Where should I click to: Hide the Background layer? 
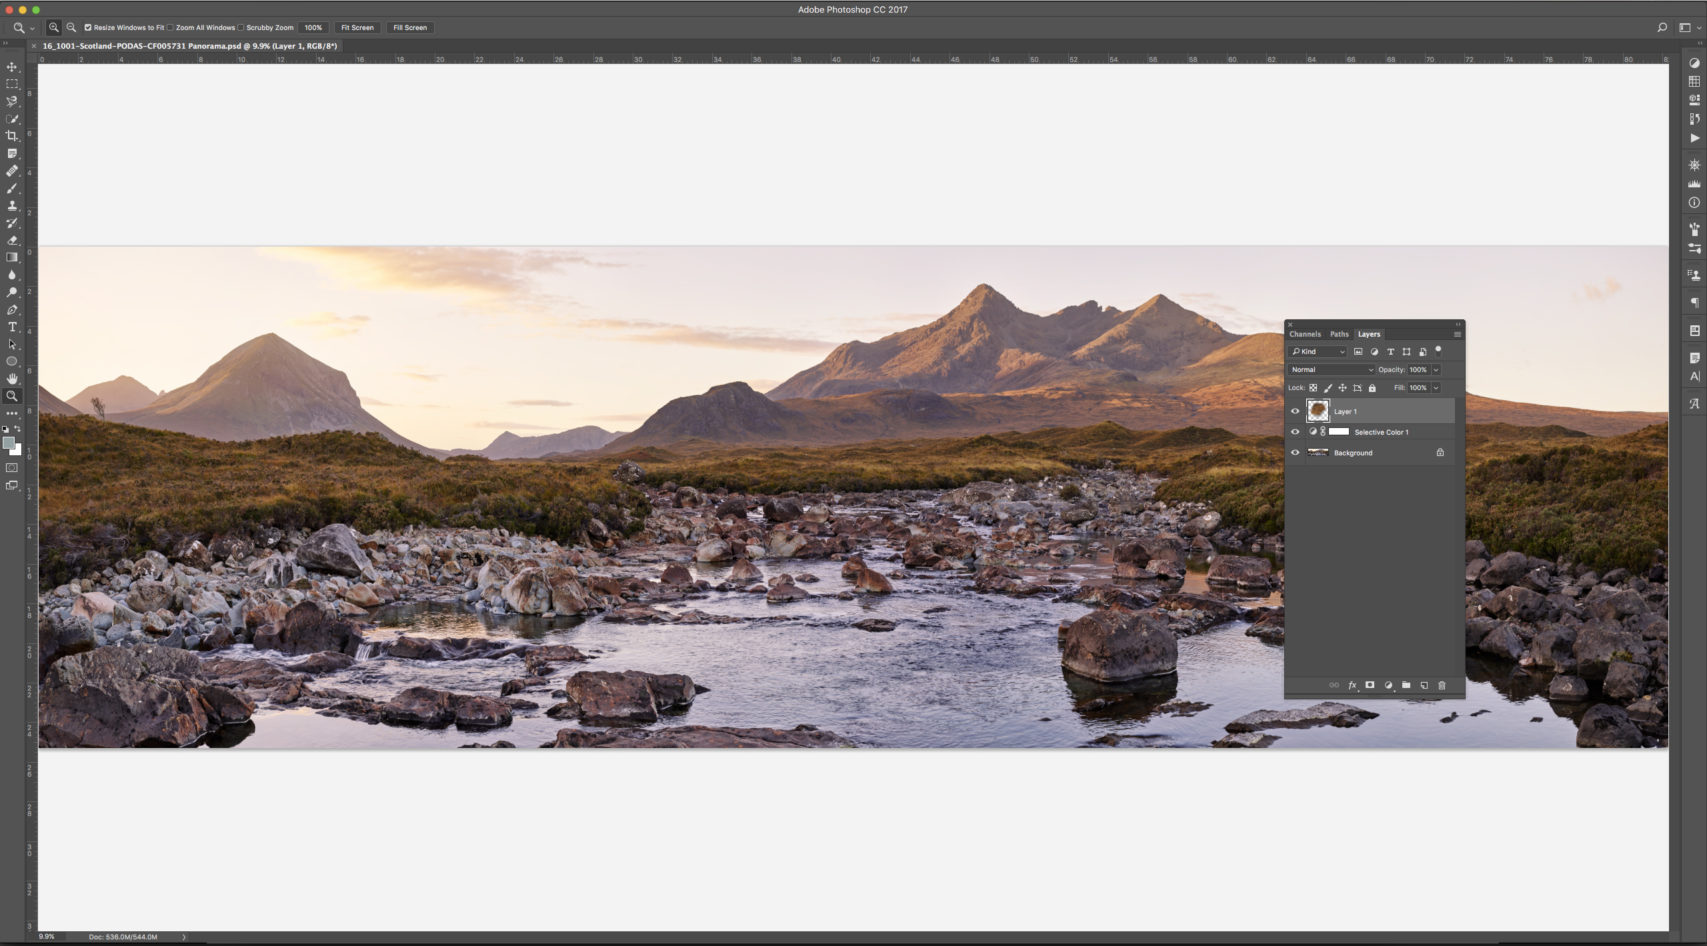1296,452
